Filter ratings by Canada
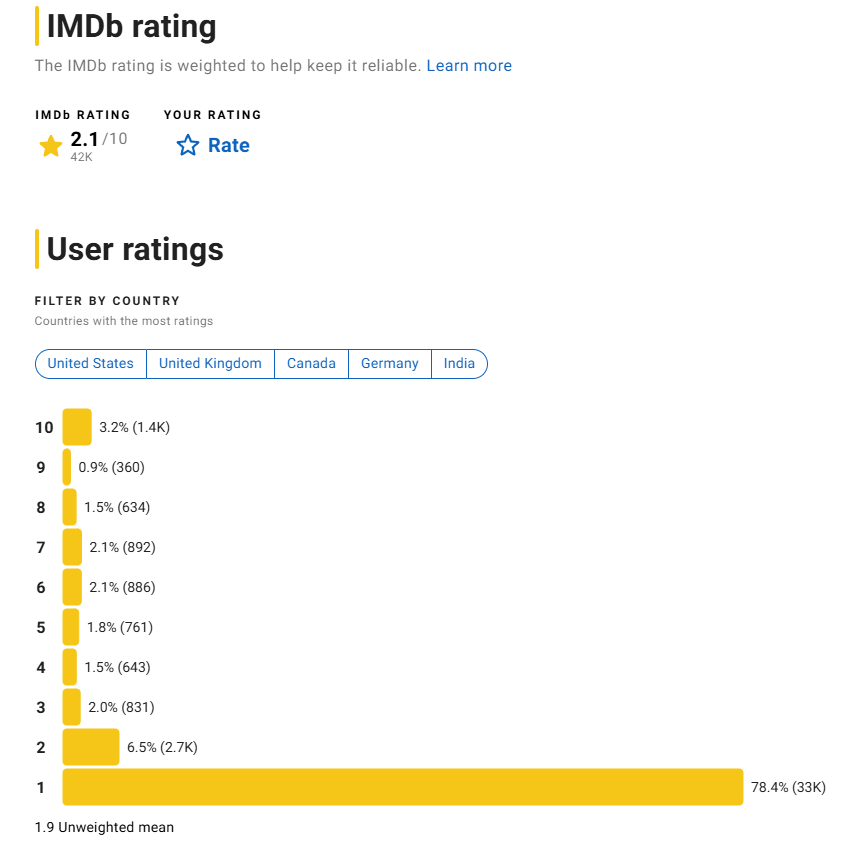The width and height of the screenshot is (851, 846). 311,363
